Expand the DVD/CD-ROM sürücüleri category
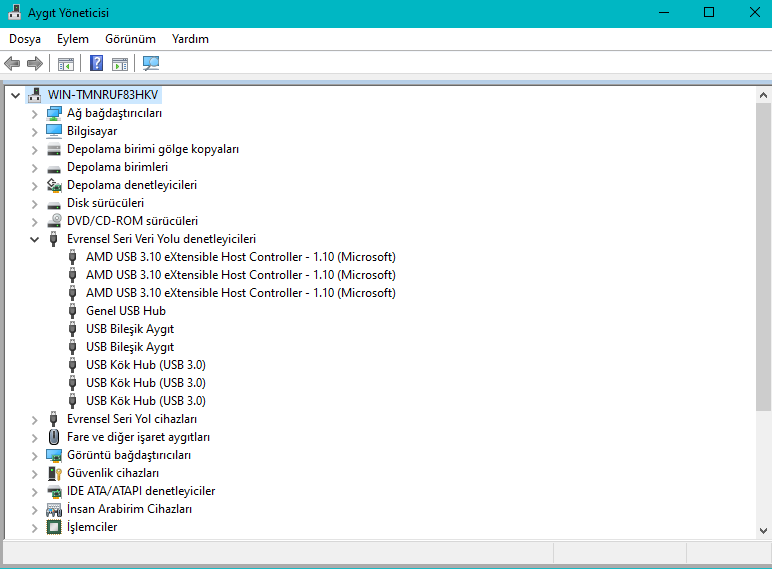Image resolution: width=772 pixels, height=569 pixels. click(x=34, y=222)
